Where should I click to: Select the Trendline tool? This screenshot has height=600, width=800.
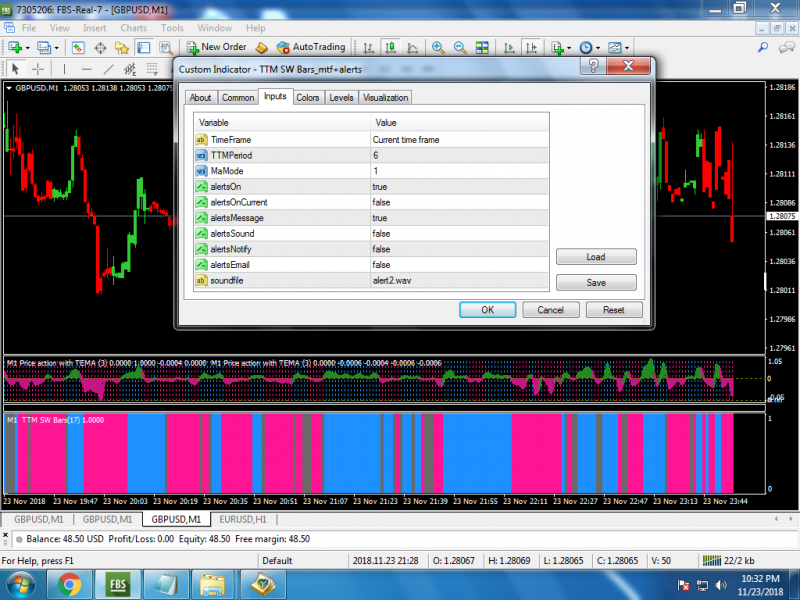[x=108, y=68]
